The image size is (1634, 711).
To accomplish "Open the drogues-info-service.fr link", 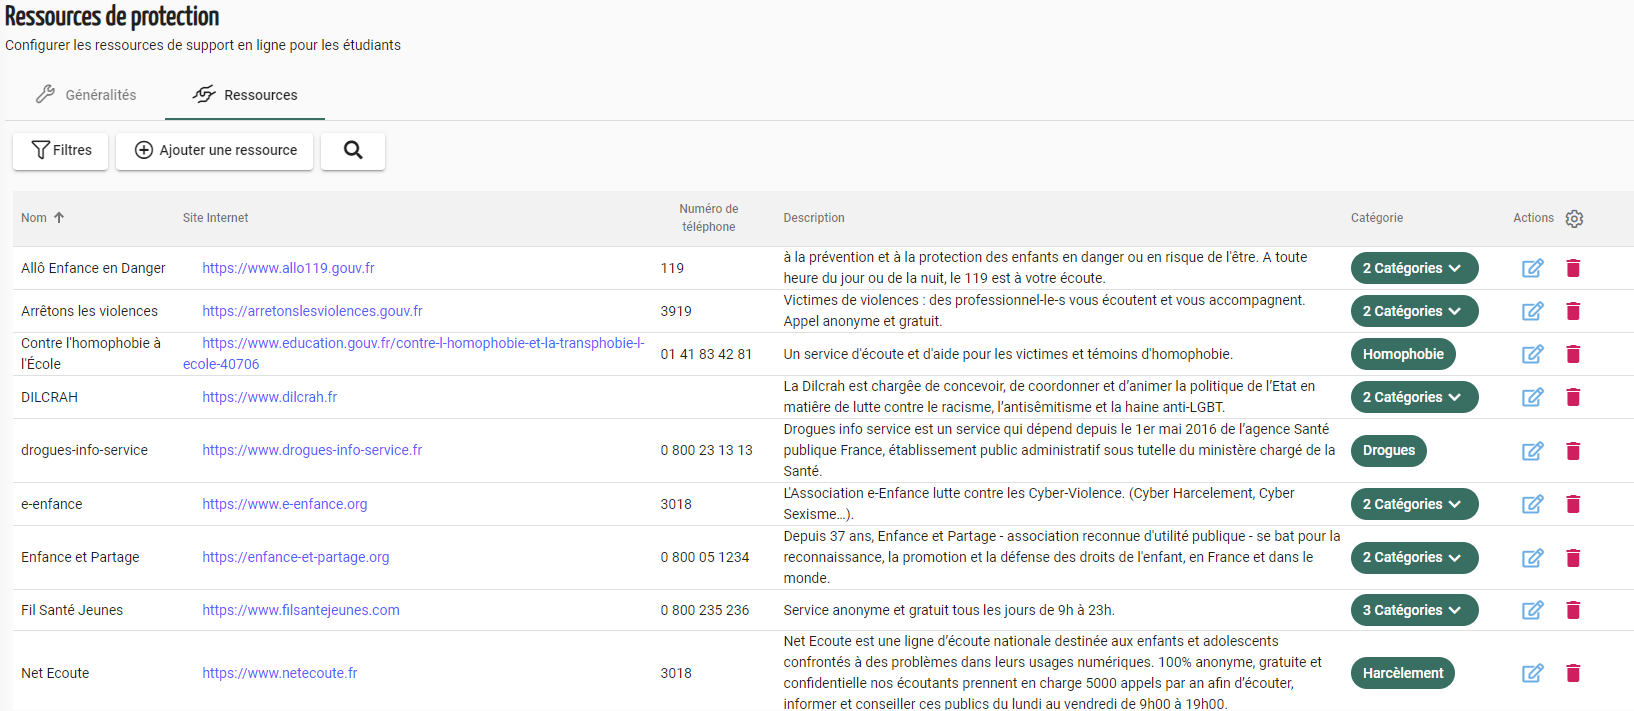I will pos(312,450).
